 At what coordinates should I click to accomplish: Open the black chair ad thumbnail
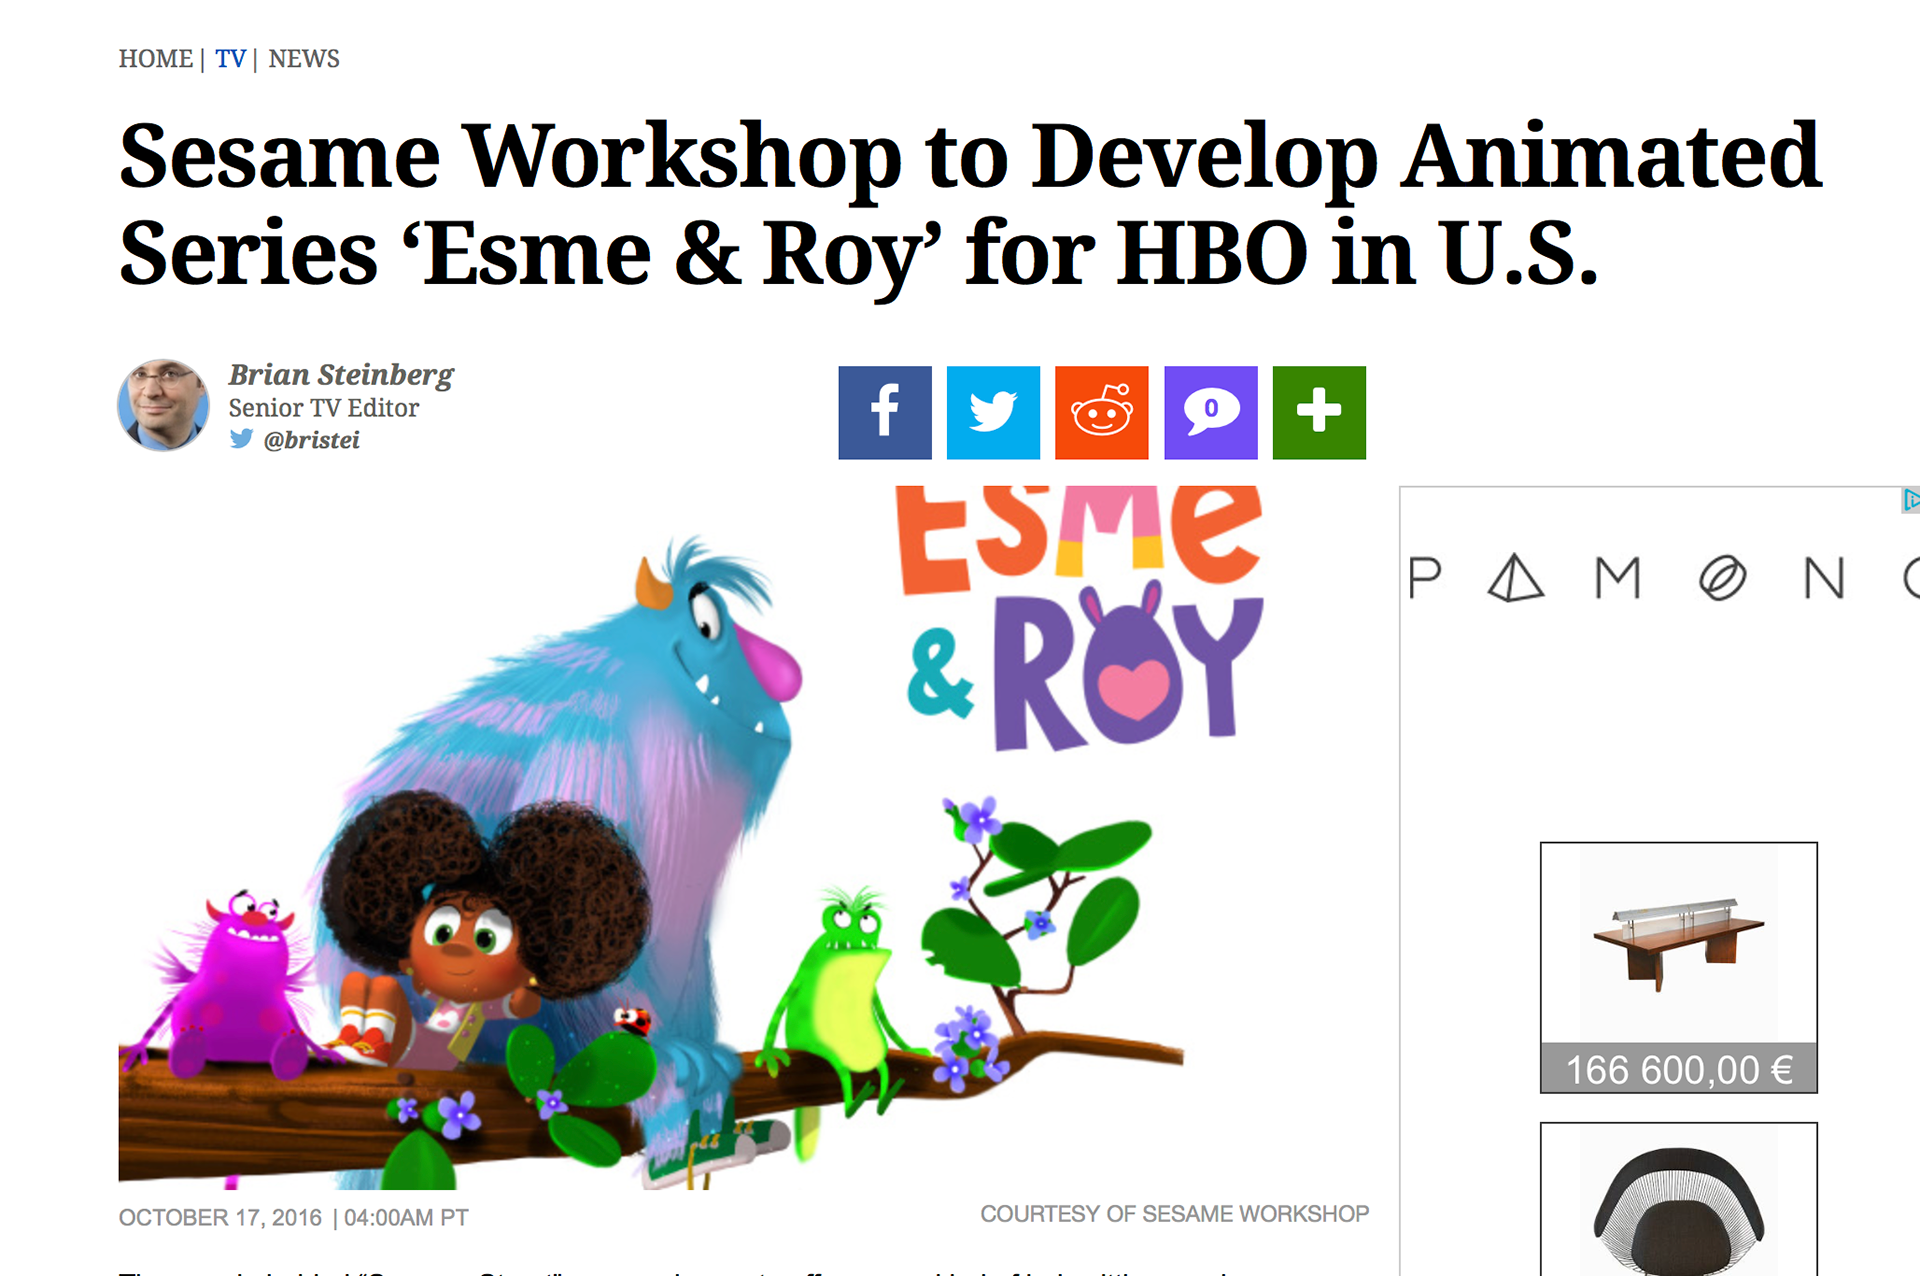[x=1678, y=1205]
